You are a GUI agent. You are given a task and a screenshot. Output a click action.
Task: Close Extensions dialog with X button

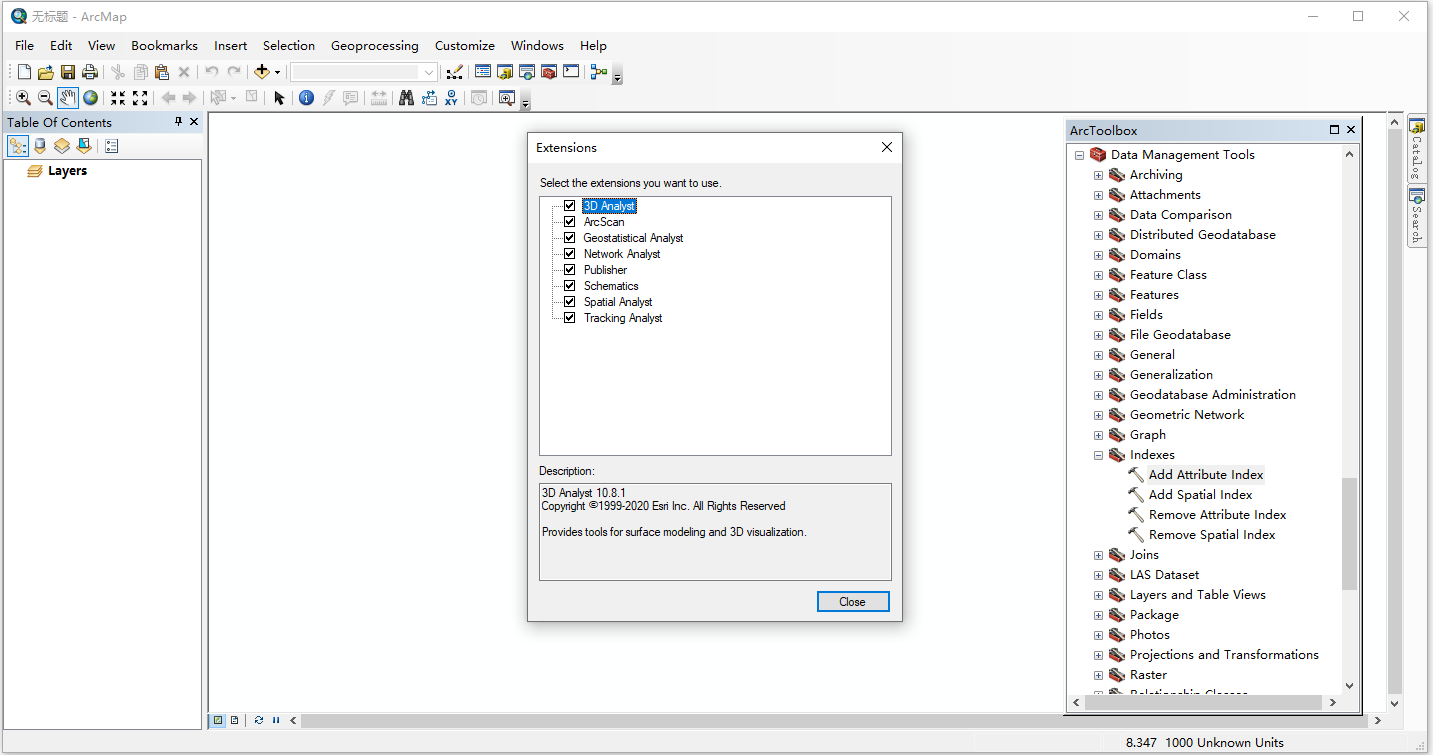click(x=887, y=147)
